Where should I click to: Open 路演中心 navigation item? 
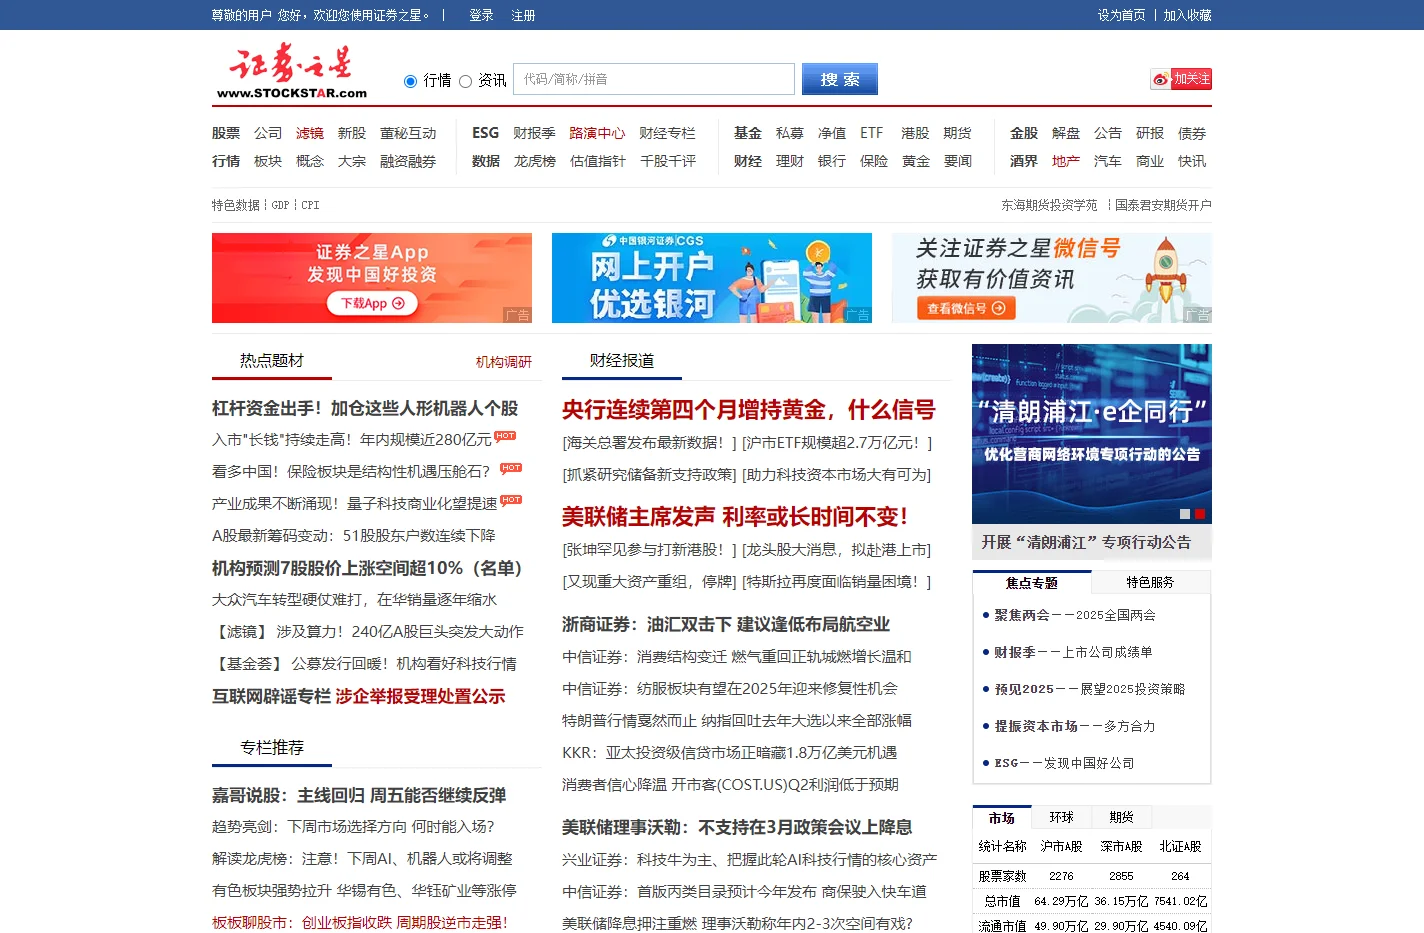[597, 133]
